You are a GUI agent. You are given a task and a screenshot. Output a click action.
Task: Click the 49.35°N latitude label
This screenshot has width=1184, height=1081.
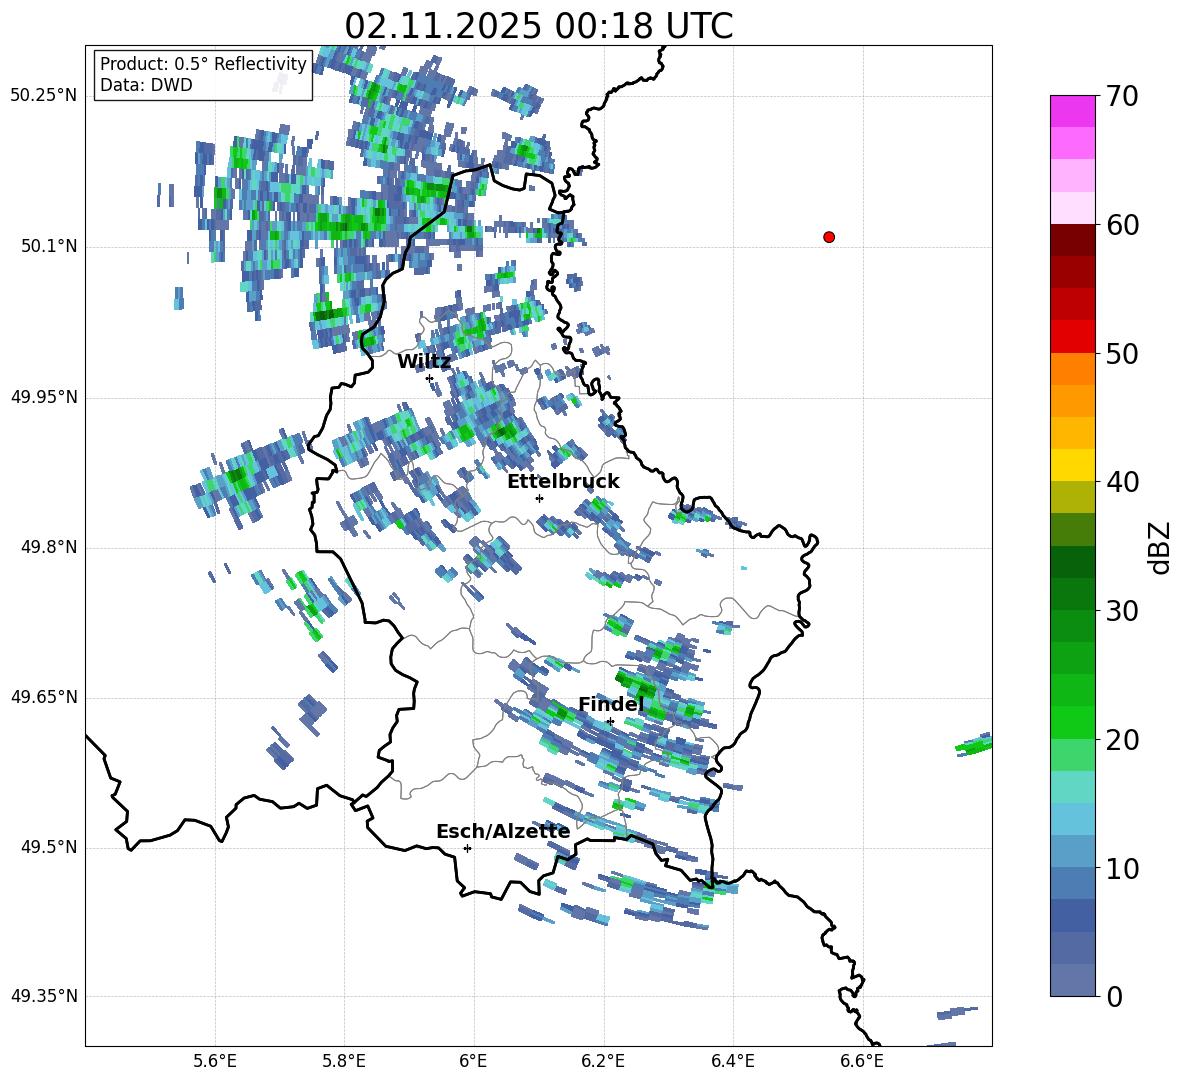click(44, 996)
